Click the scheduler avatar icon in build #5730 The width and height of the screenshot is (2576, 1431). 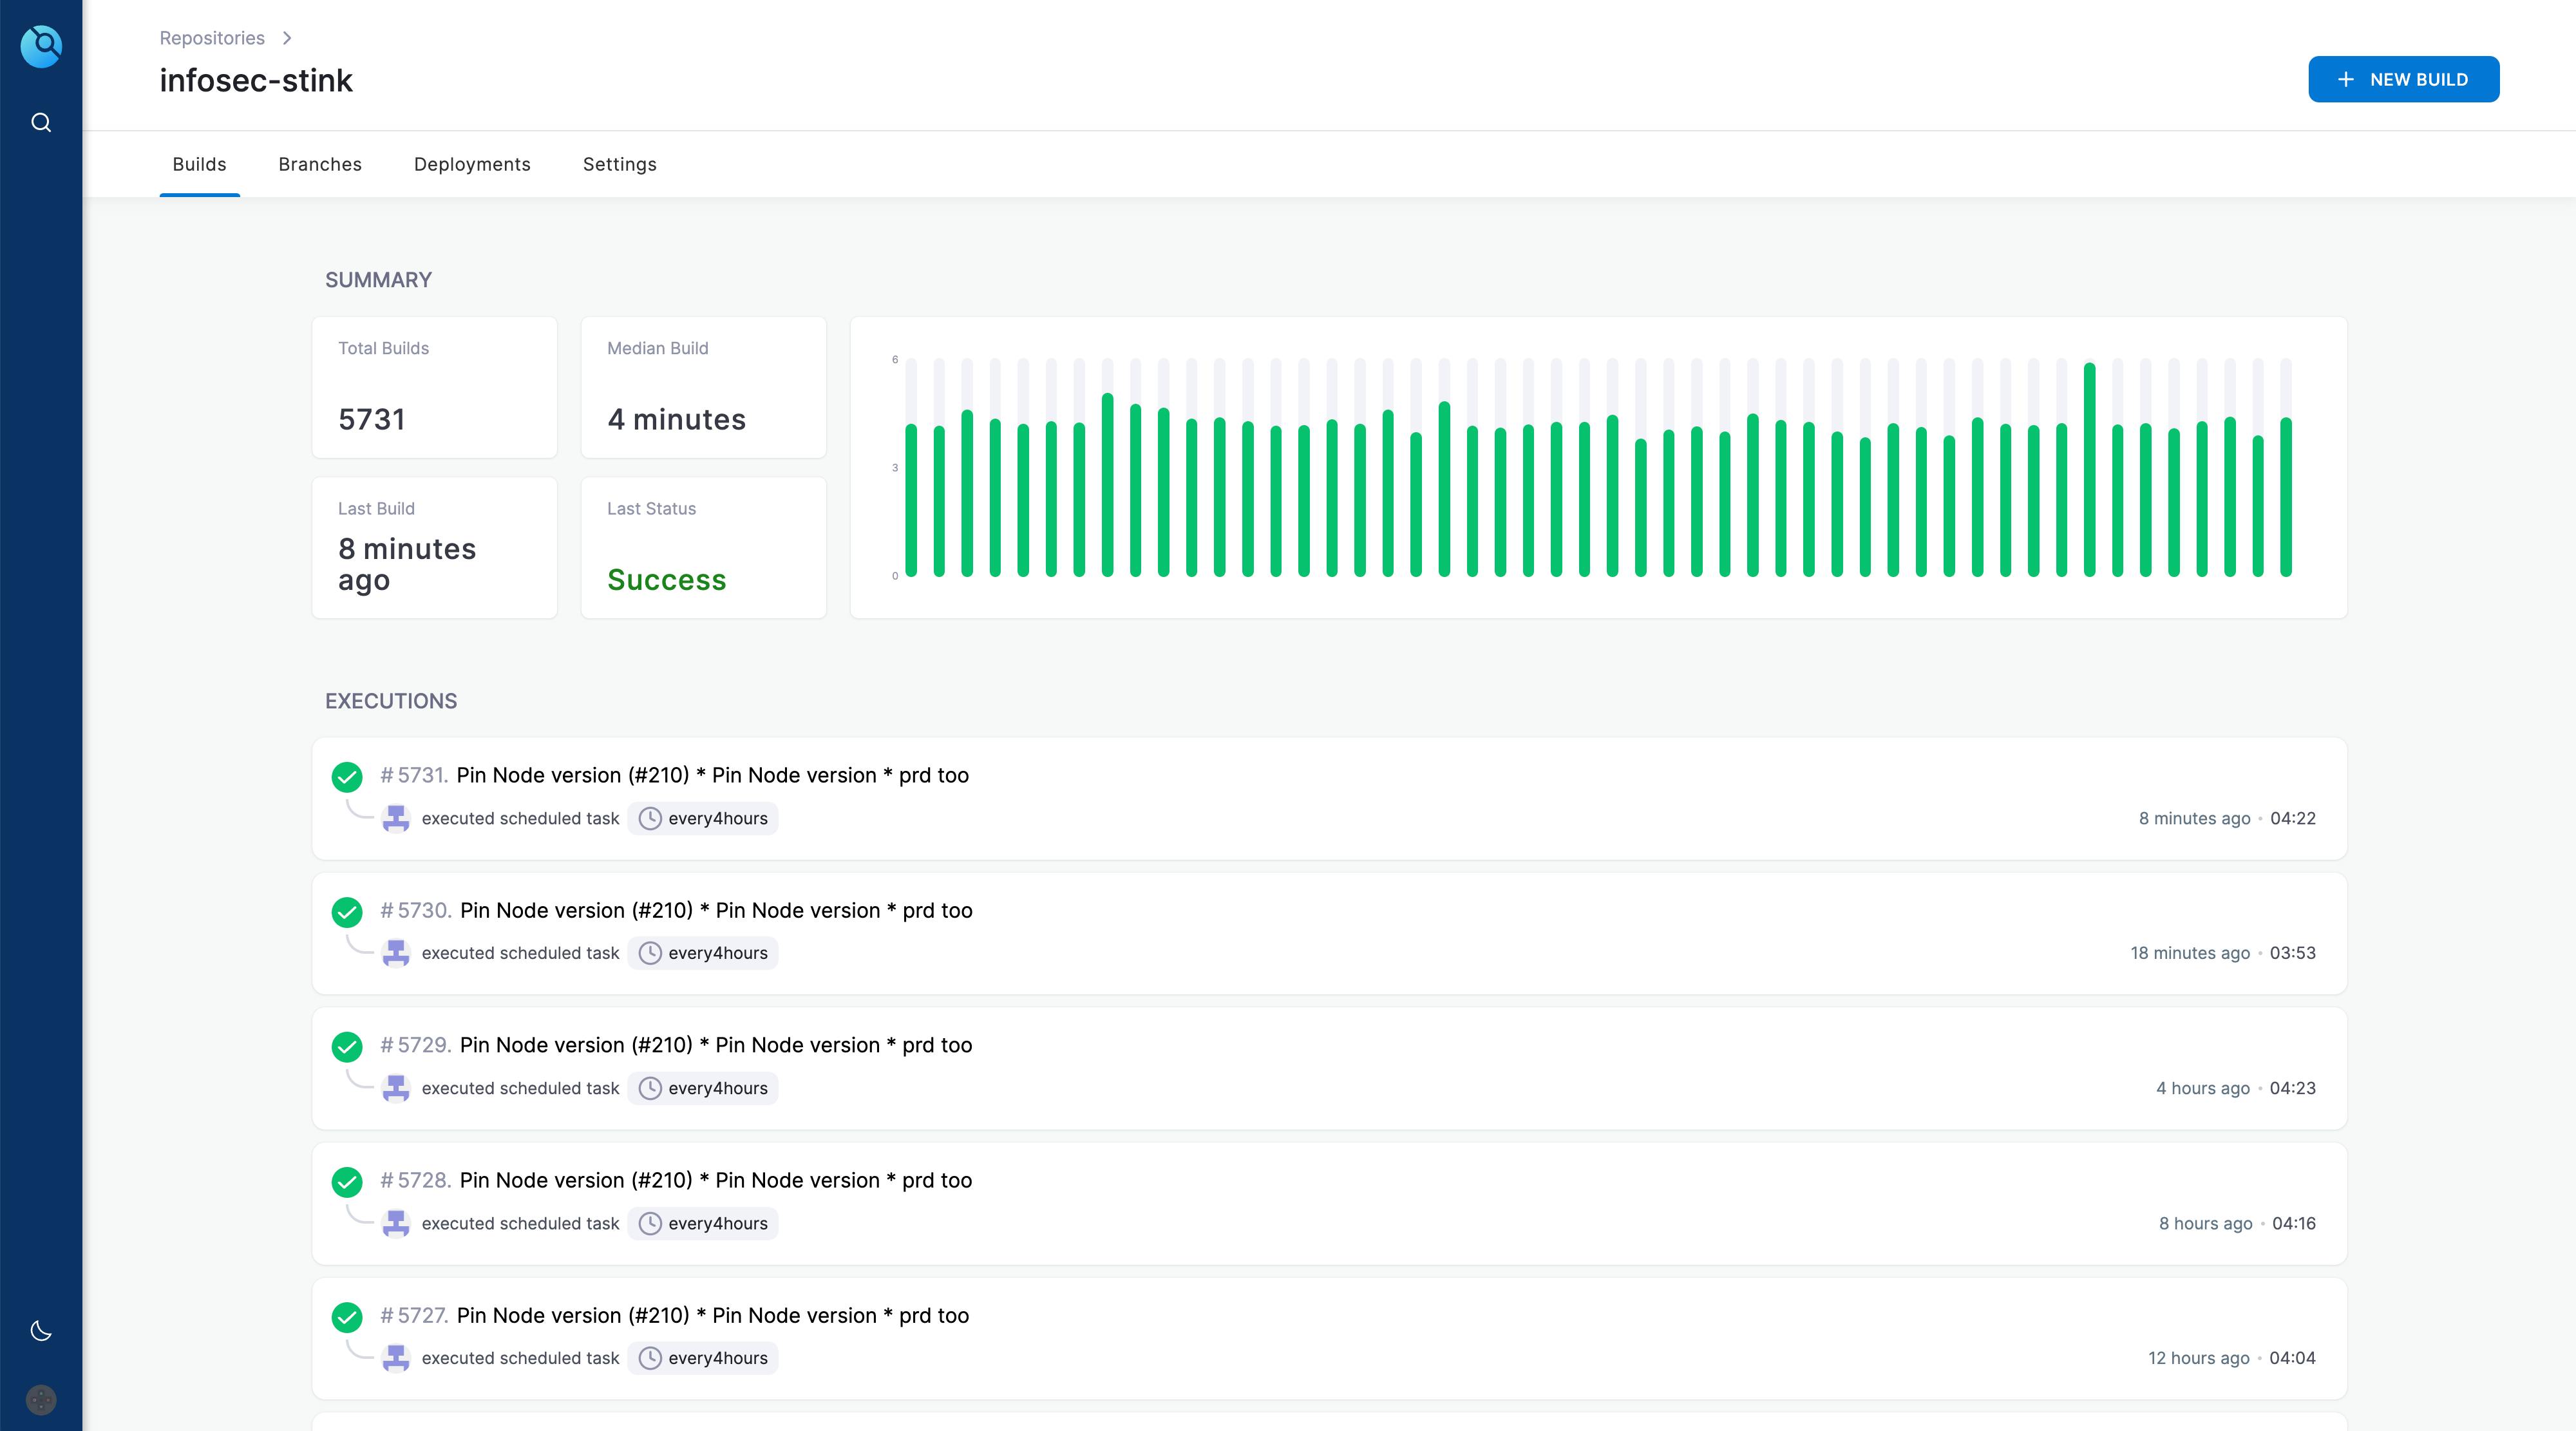point(396,953)
